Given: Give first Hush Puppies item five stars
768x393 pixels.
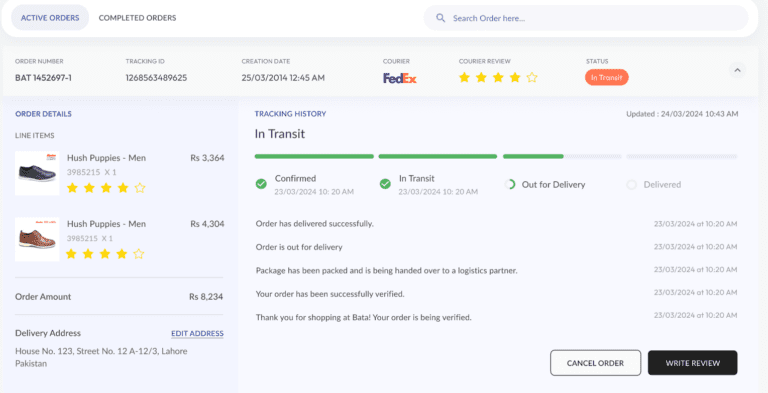Looking at the screenshot, I should click(140, 188).
